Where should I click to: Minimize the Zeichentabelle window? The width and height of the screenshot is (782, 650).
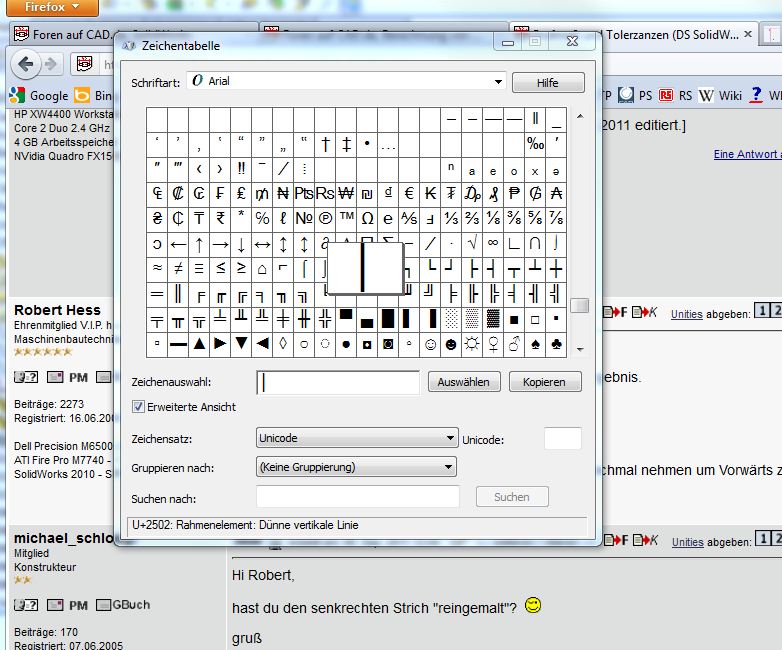508,42
